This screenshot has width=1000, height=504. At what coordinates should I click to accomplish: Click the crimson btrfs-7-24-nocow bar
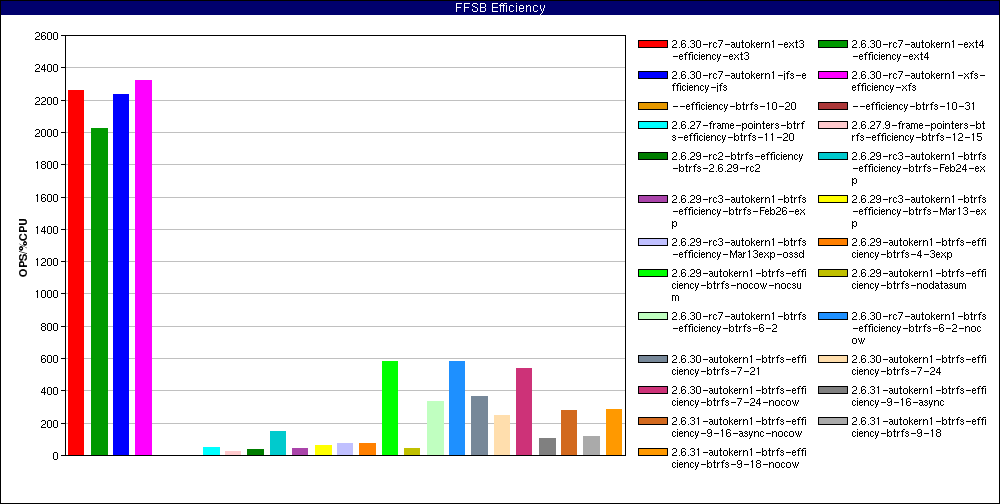[524, 411]
